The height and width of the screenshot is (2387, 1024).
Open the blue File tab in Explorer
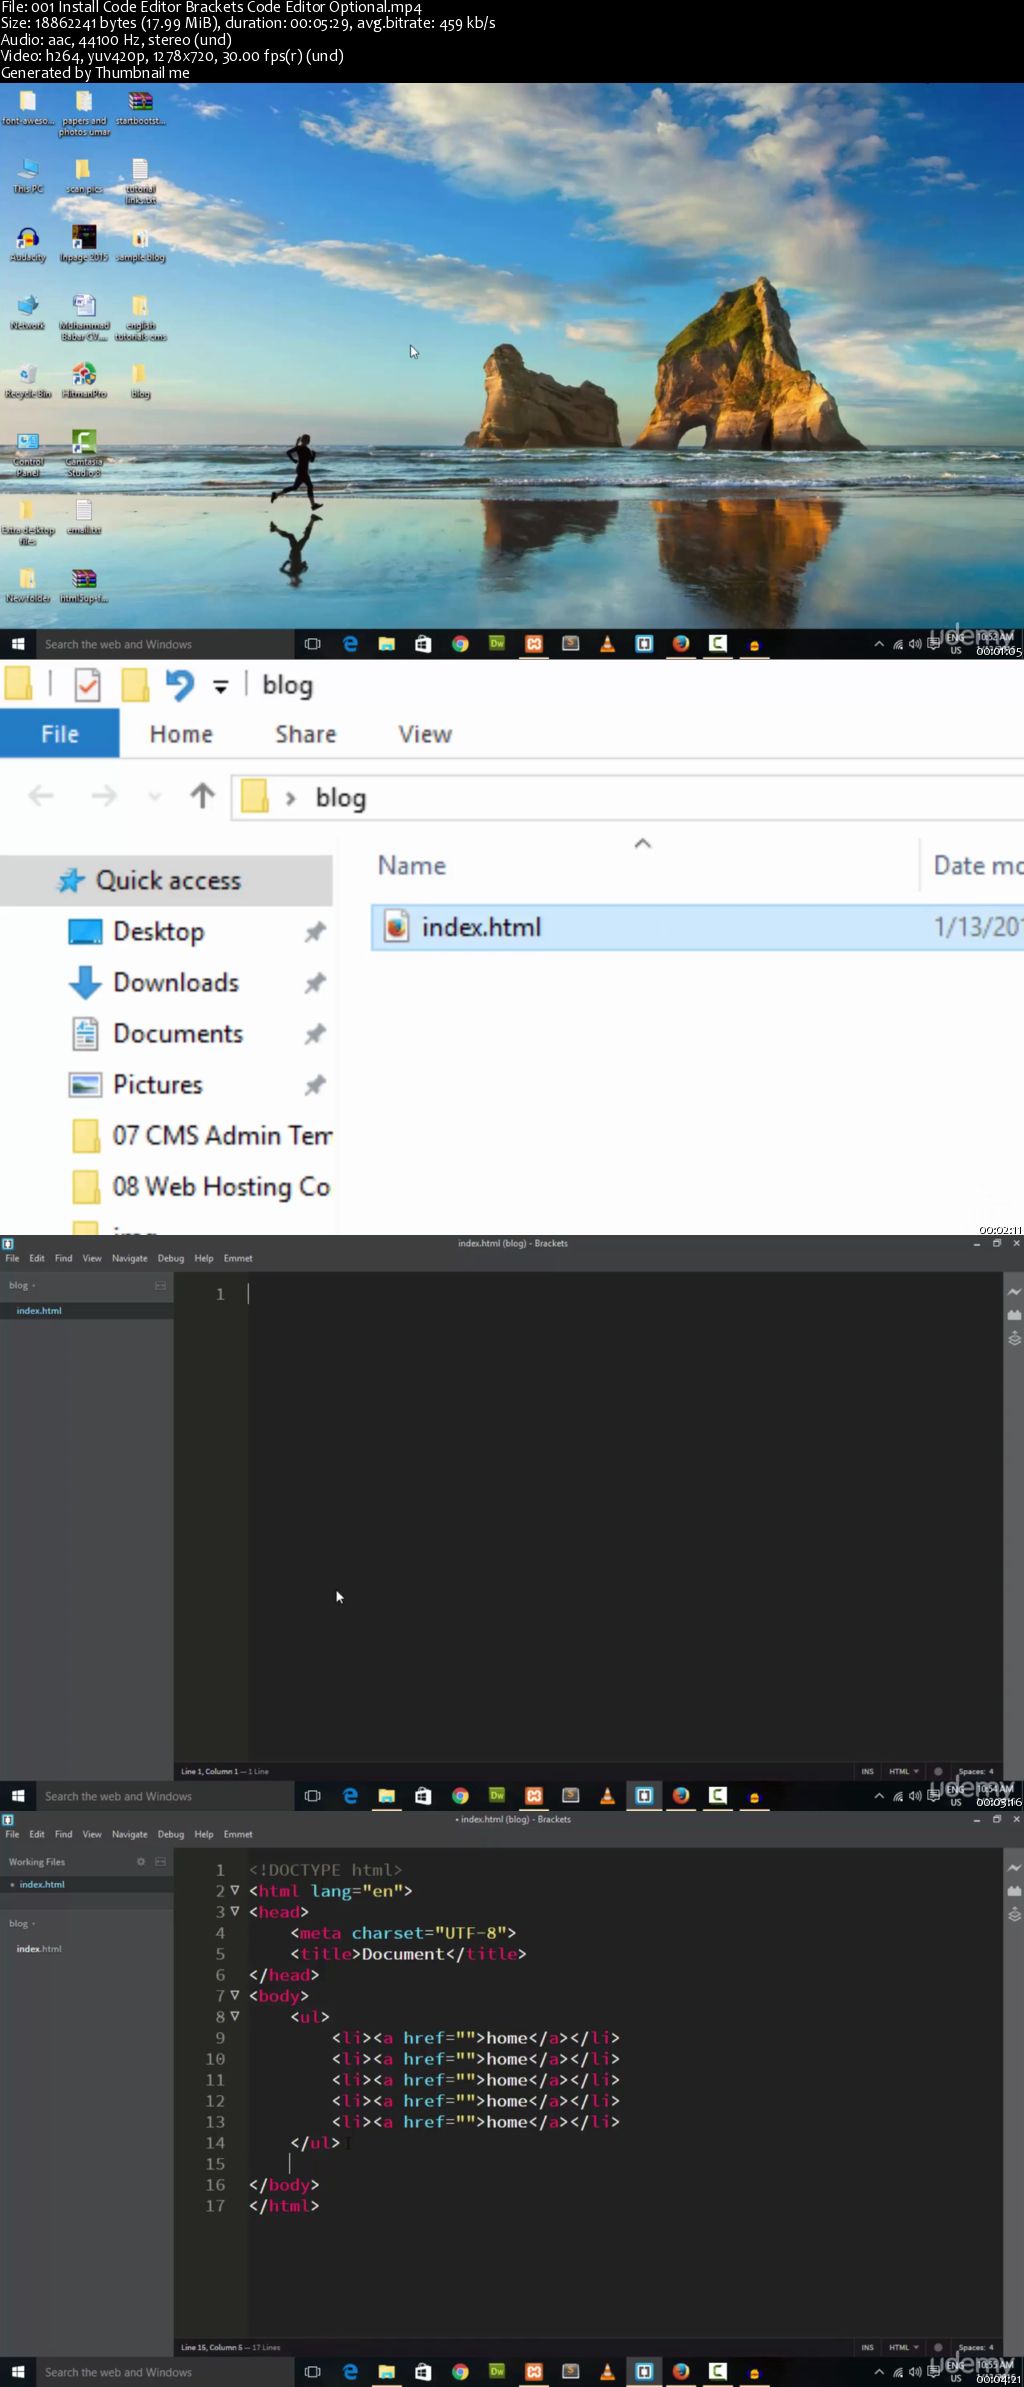pyautogui.click(x=60, y=734)
